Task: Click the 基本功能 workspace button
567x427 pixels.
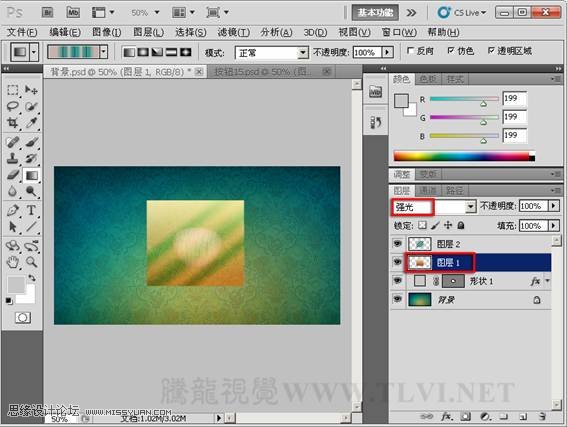Action: [375, 13]
